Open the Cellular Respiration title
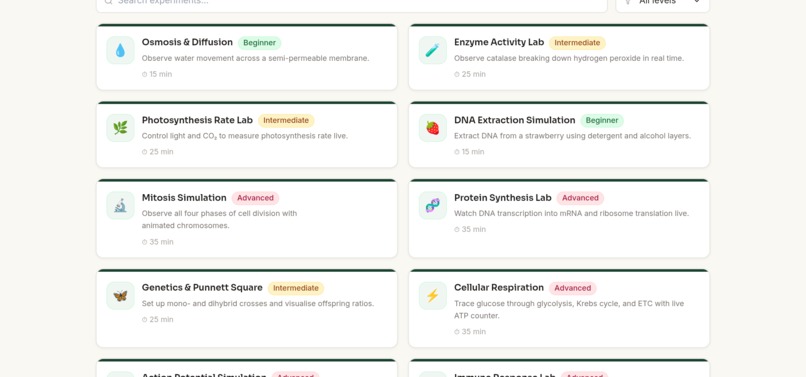Viewport: 806px width, 377px height. [x=499, y=288]
